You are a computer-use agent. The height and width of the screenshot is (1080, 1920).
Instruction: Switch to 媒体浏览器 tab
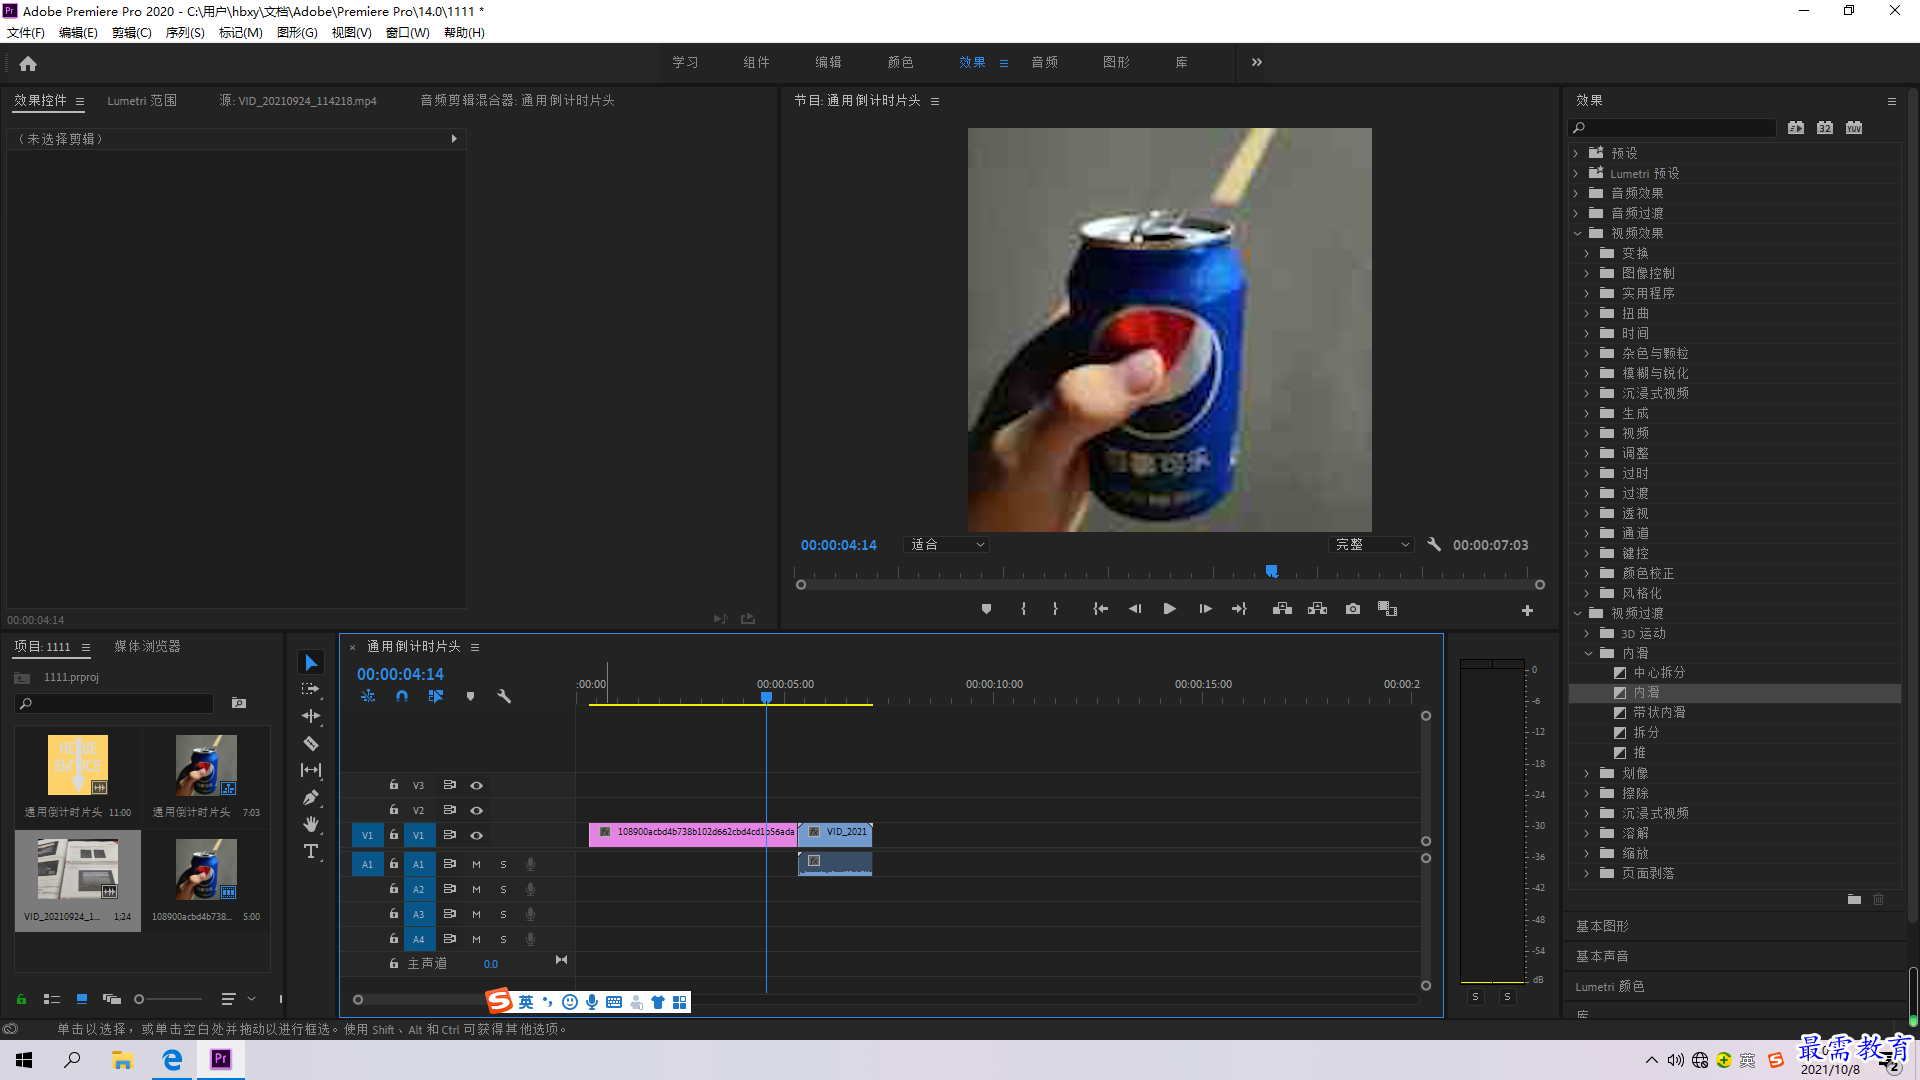[x=147, y=646]
